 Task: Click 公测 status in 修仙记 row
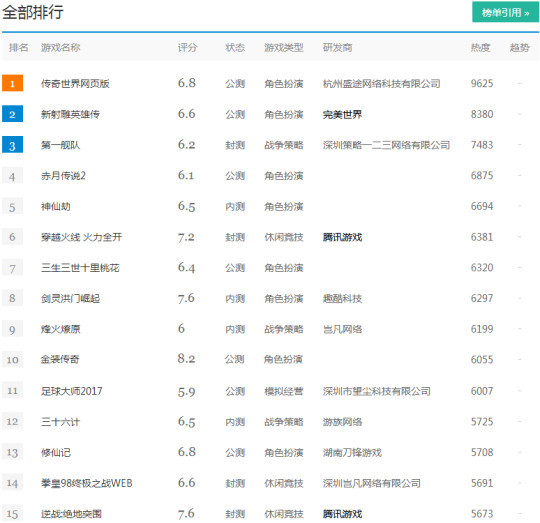[235, 453]
